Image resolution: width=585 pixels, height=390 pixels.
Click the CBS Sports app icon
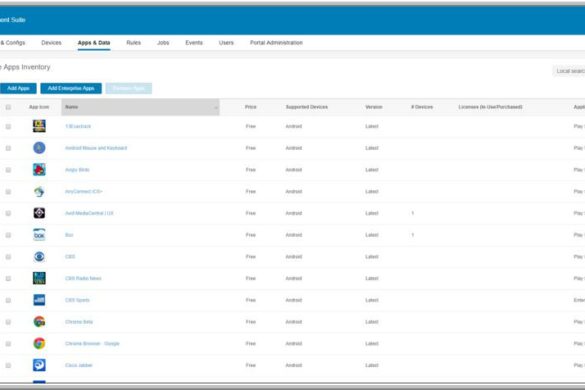[x=39, y=300]
